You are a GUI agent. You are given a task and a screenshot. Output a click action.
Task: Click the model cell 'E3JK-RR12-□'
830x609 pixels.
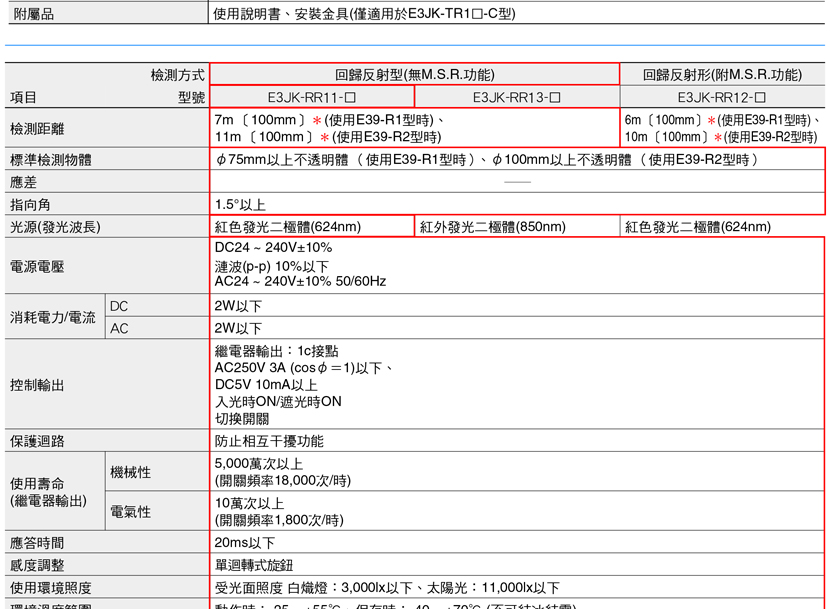tap(721, 97)
